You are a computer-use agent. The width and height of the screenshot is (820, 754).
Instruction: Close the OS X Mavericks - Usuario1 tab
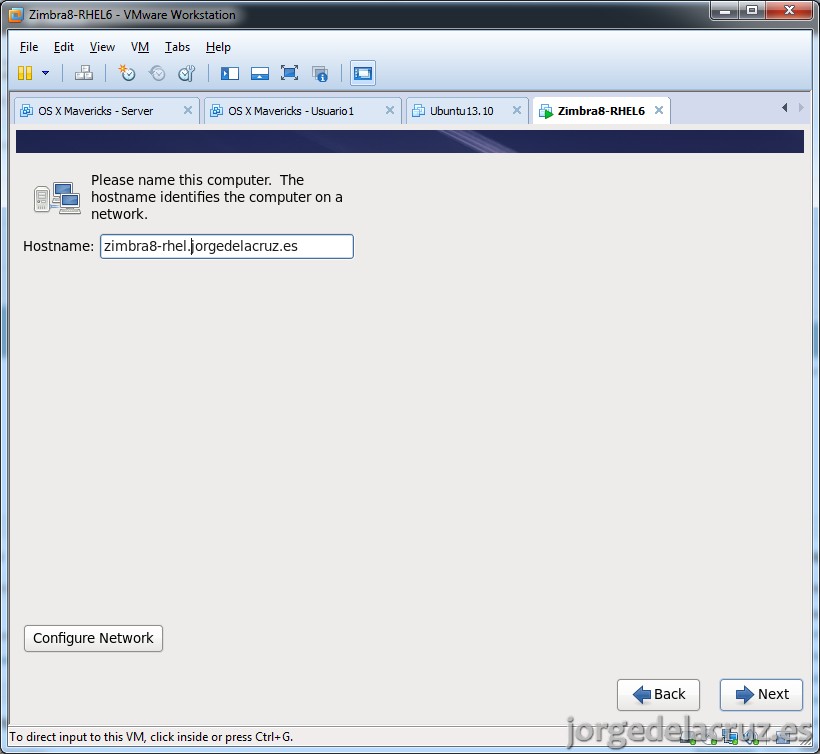click(390, 110)
